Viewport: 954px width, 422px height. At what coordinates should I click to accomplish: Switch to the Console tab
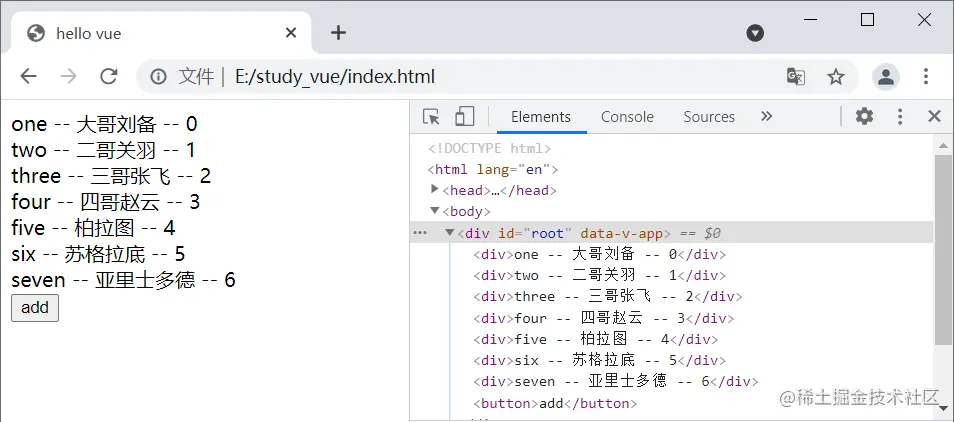(627, 117)
